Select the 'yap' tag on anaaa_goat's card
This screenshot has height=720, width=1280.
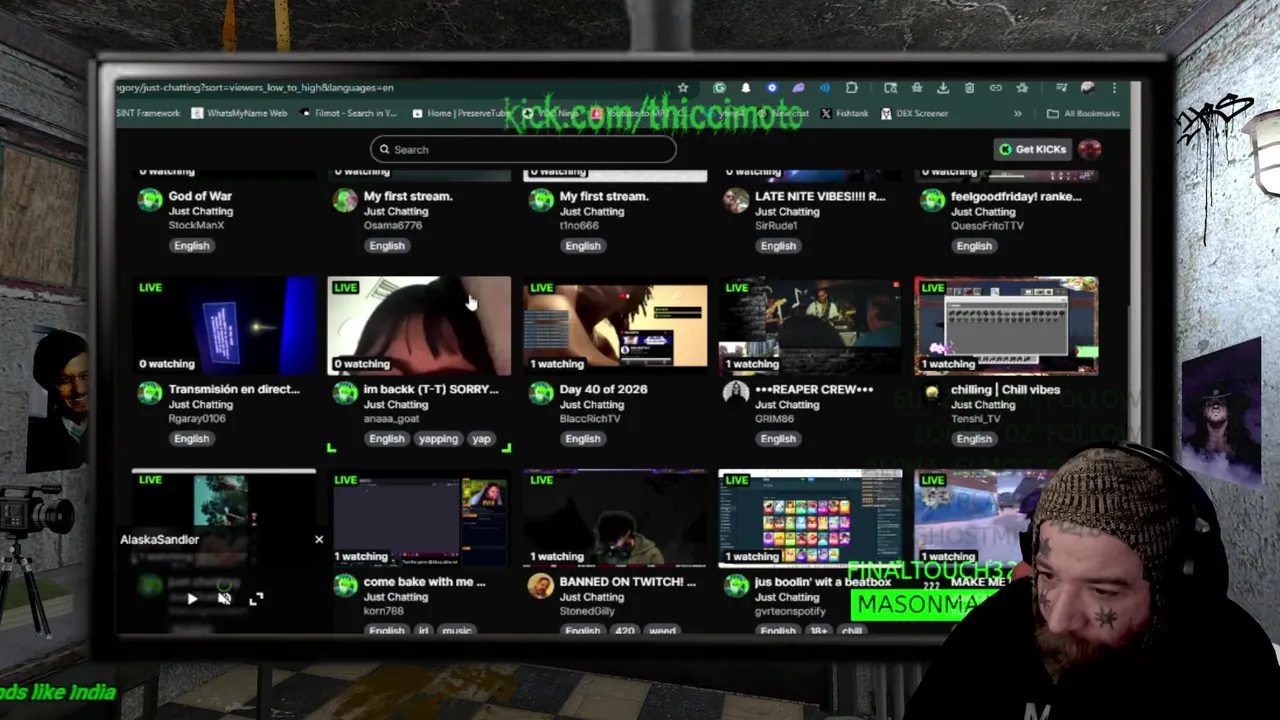pyautogui.click(x=481, y=439)
